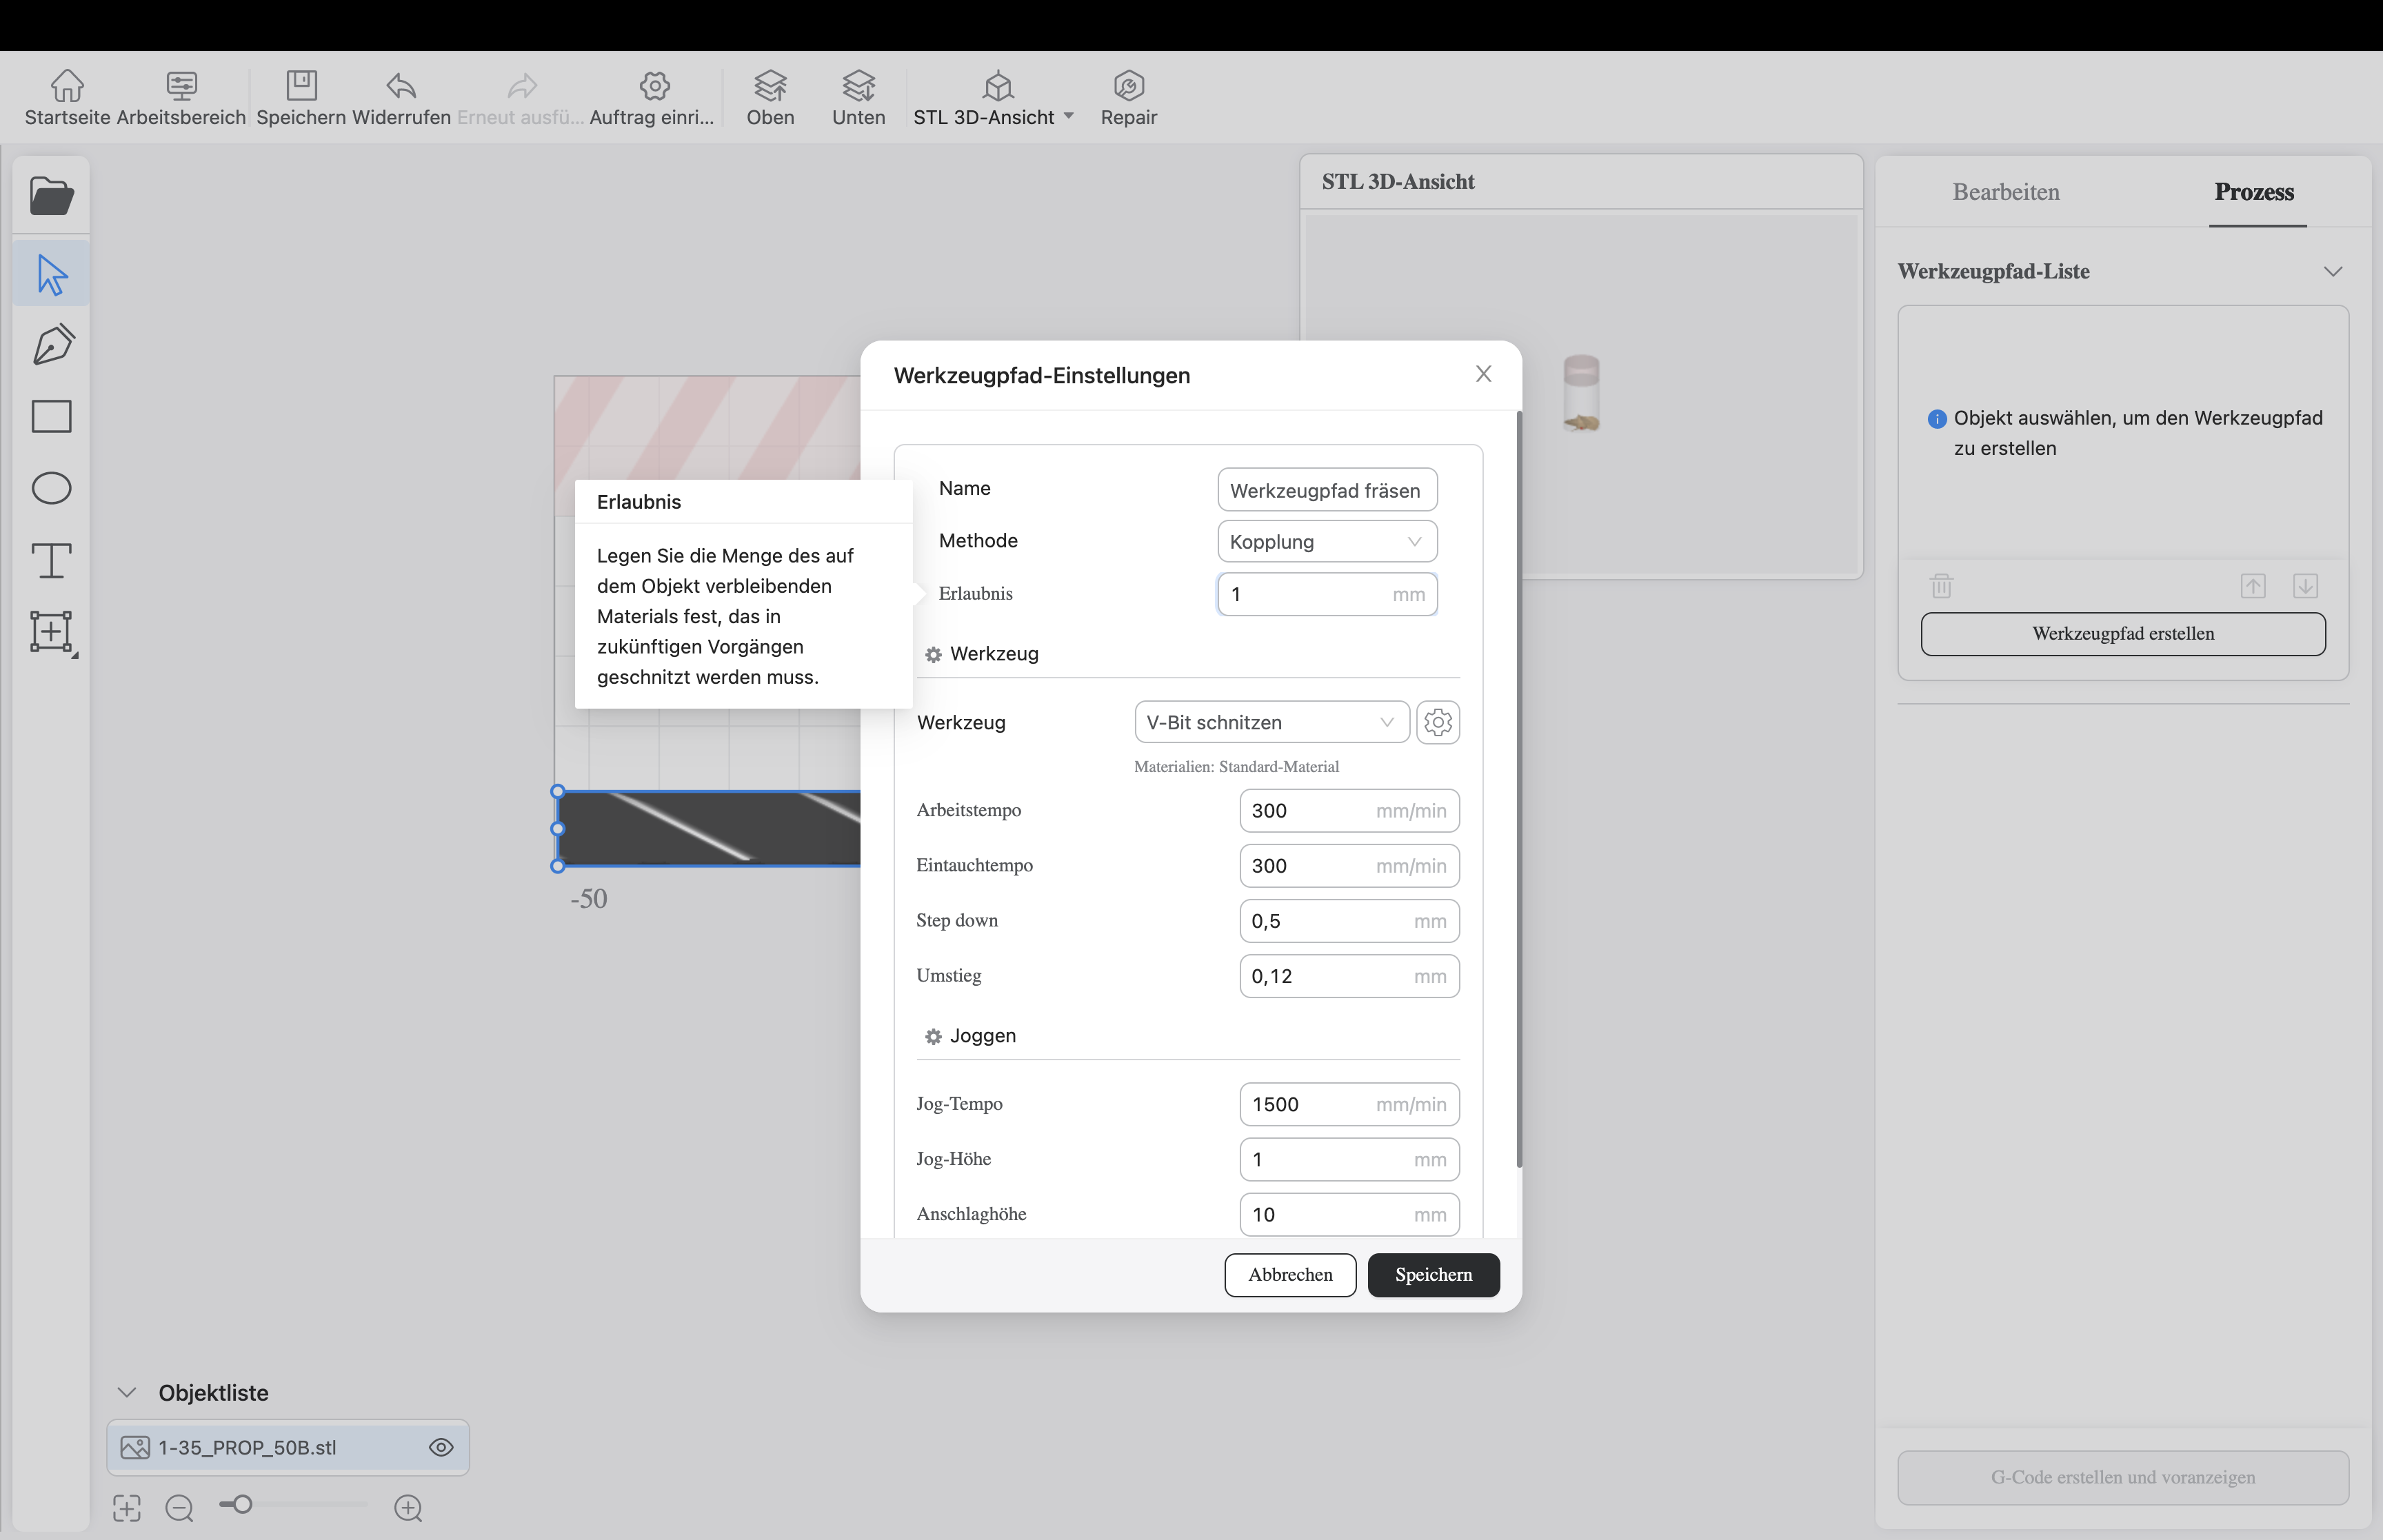
Task: Select the Pen drawing tool
Action: [x=52, y=344]
